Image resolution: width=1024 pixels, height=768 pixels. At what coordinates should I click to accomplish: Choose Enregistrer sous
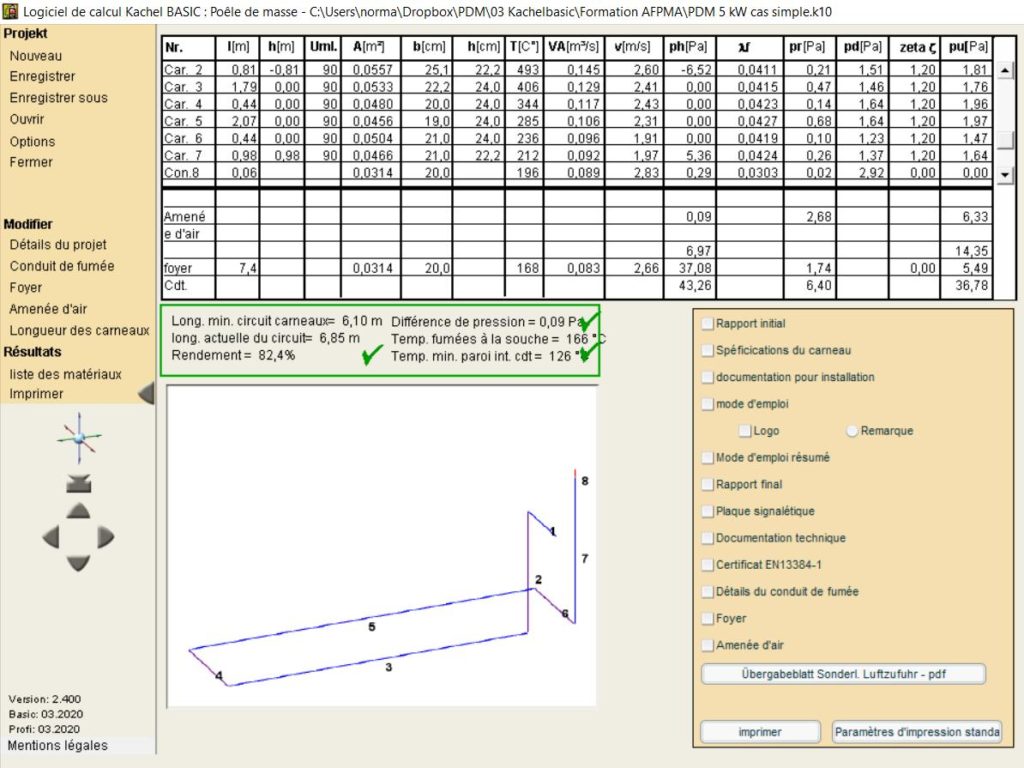pyautogui.click(x=59, y=98)
